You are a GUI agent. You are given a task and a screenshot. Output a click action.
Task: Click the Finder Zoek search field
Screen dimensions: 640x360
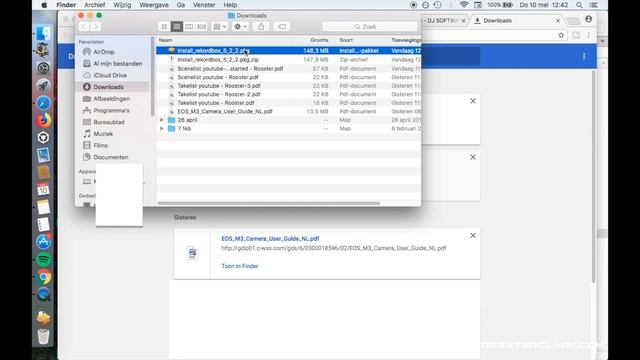click(370, 27)
